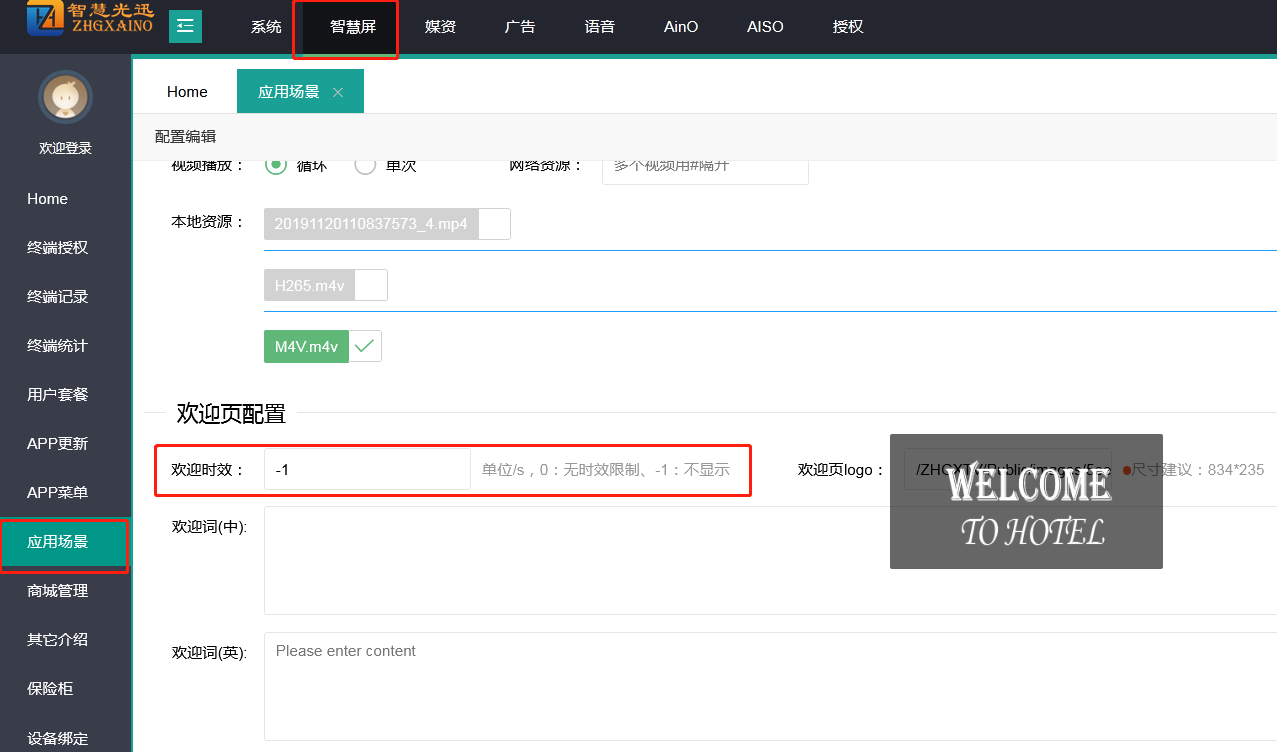Open the 媒资 top menu
Screen dimensions: 1277x752
point(440,27)
